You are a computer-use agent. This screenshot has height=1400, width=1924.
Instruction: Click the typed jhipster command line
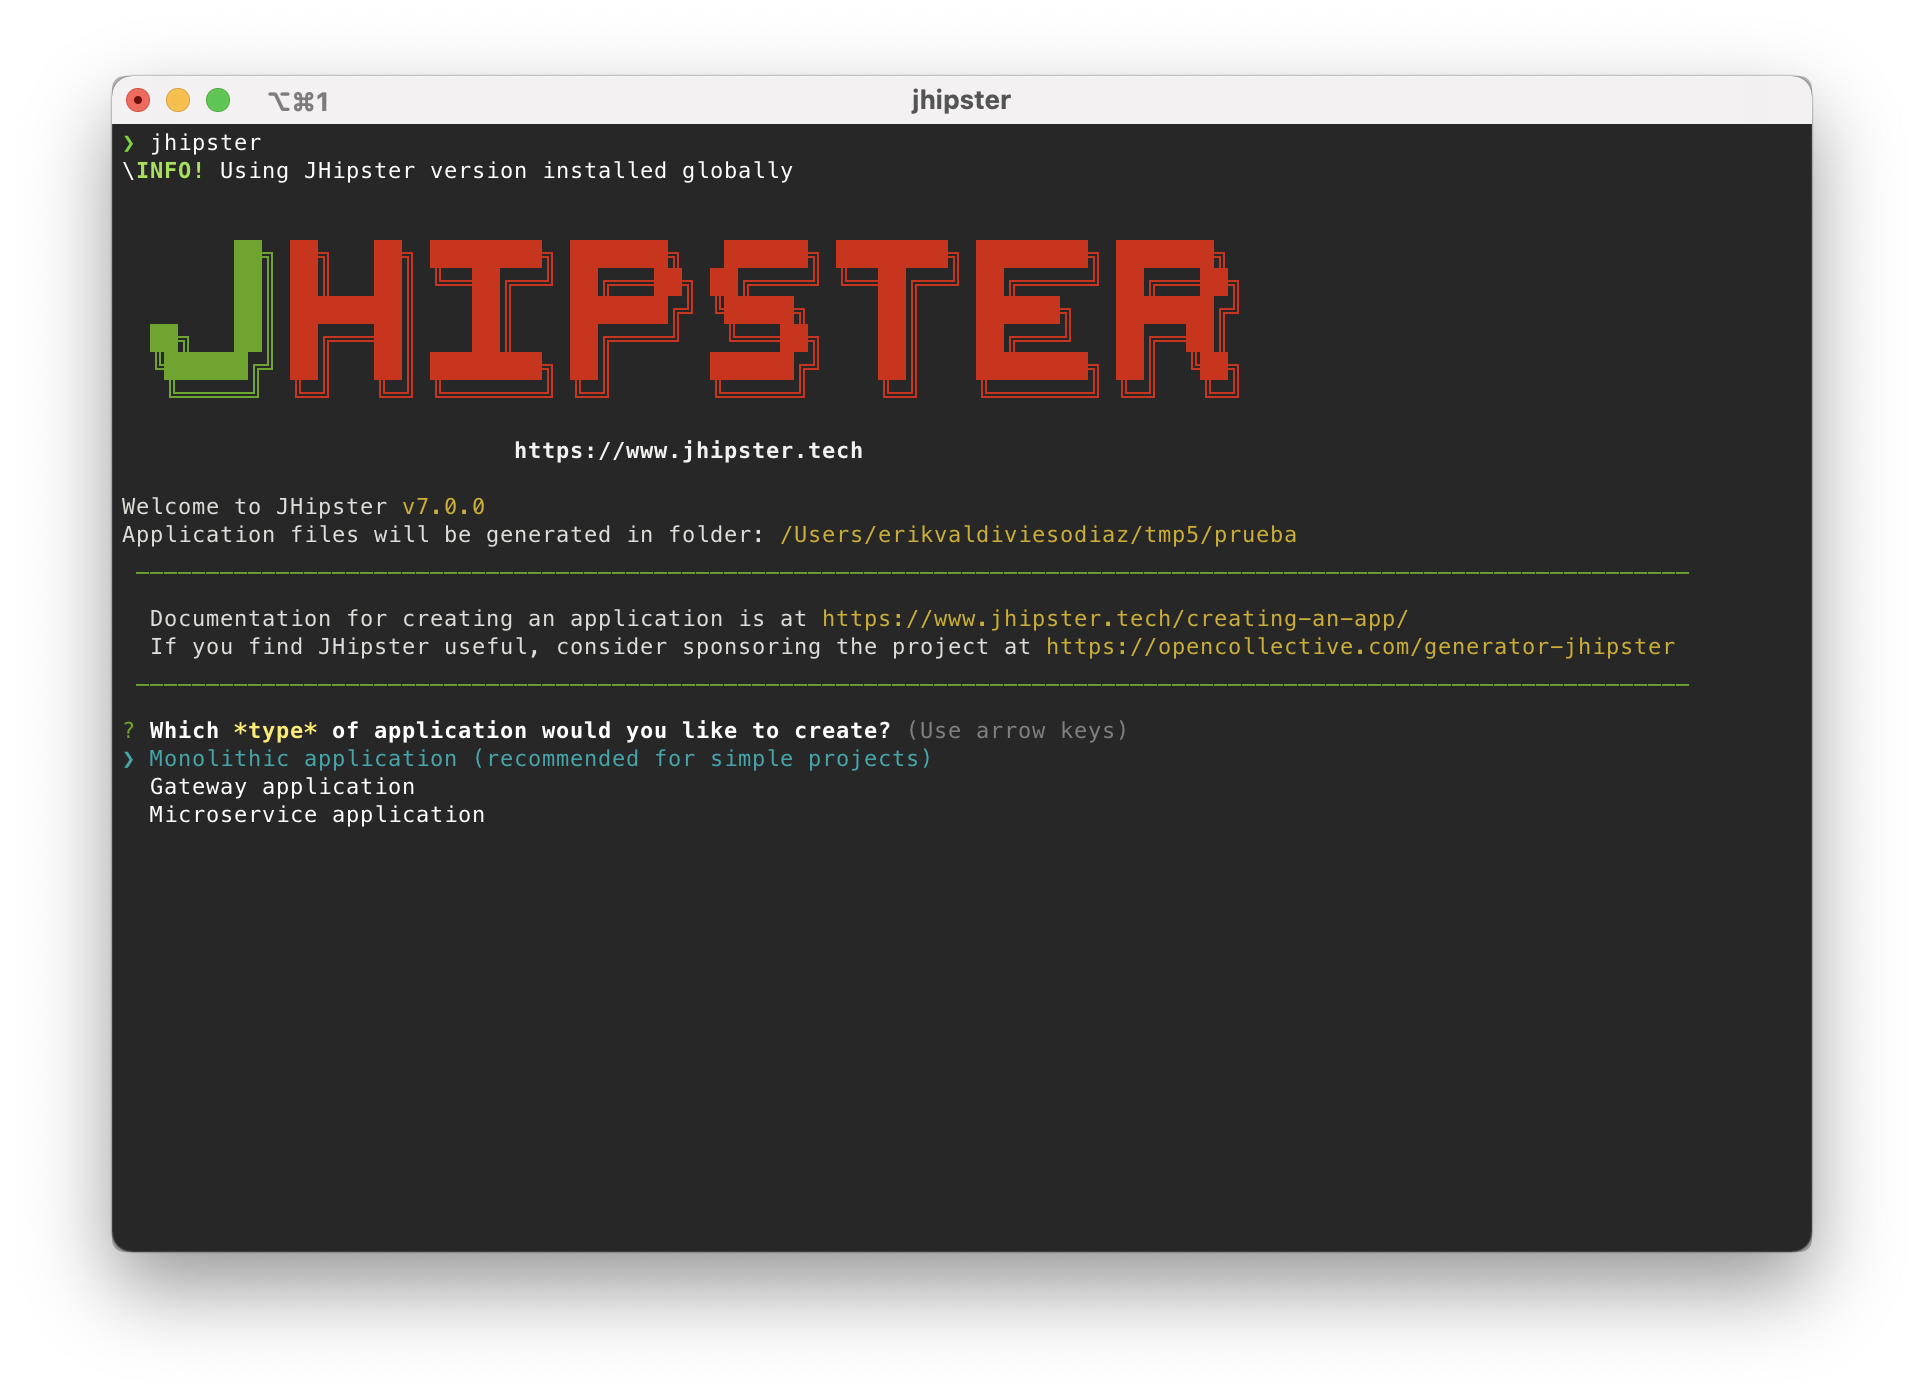206,143
